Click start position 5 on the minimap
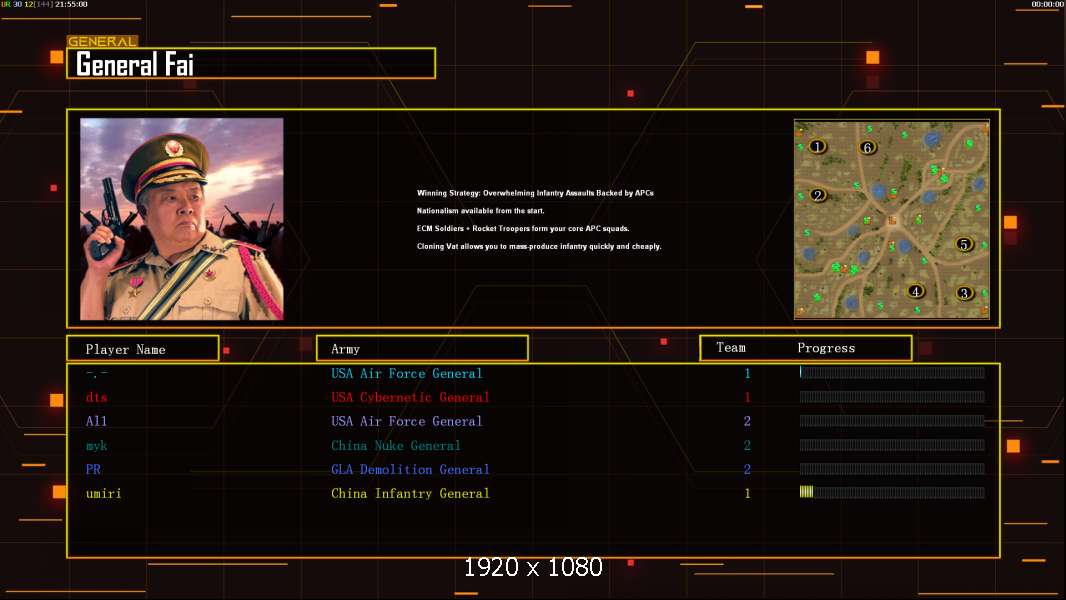The width and height of the screenshot is (1066, 600). pyautogui.click(x=963, y=244)
